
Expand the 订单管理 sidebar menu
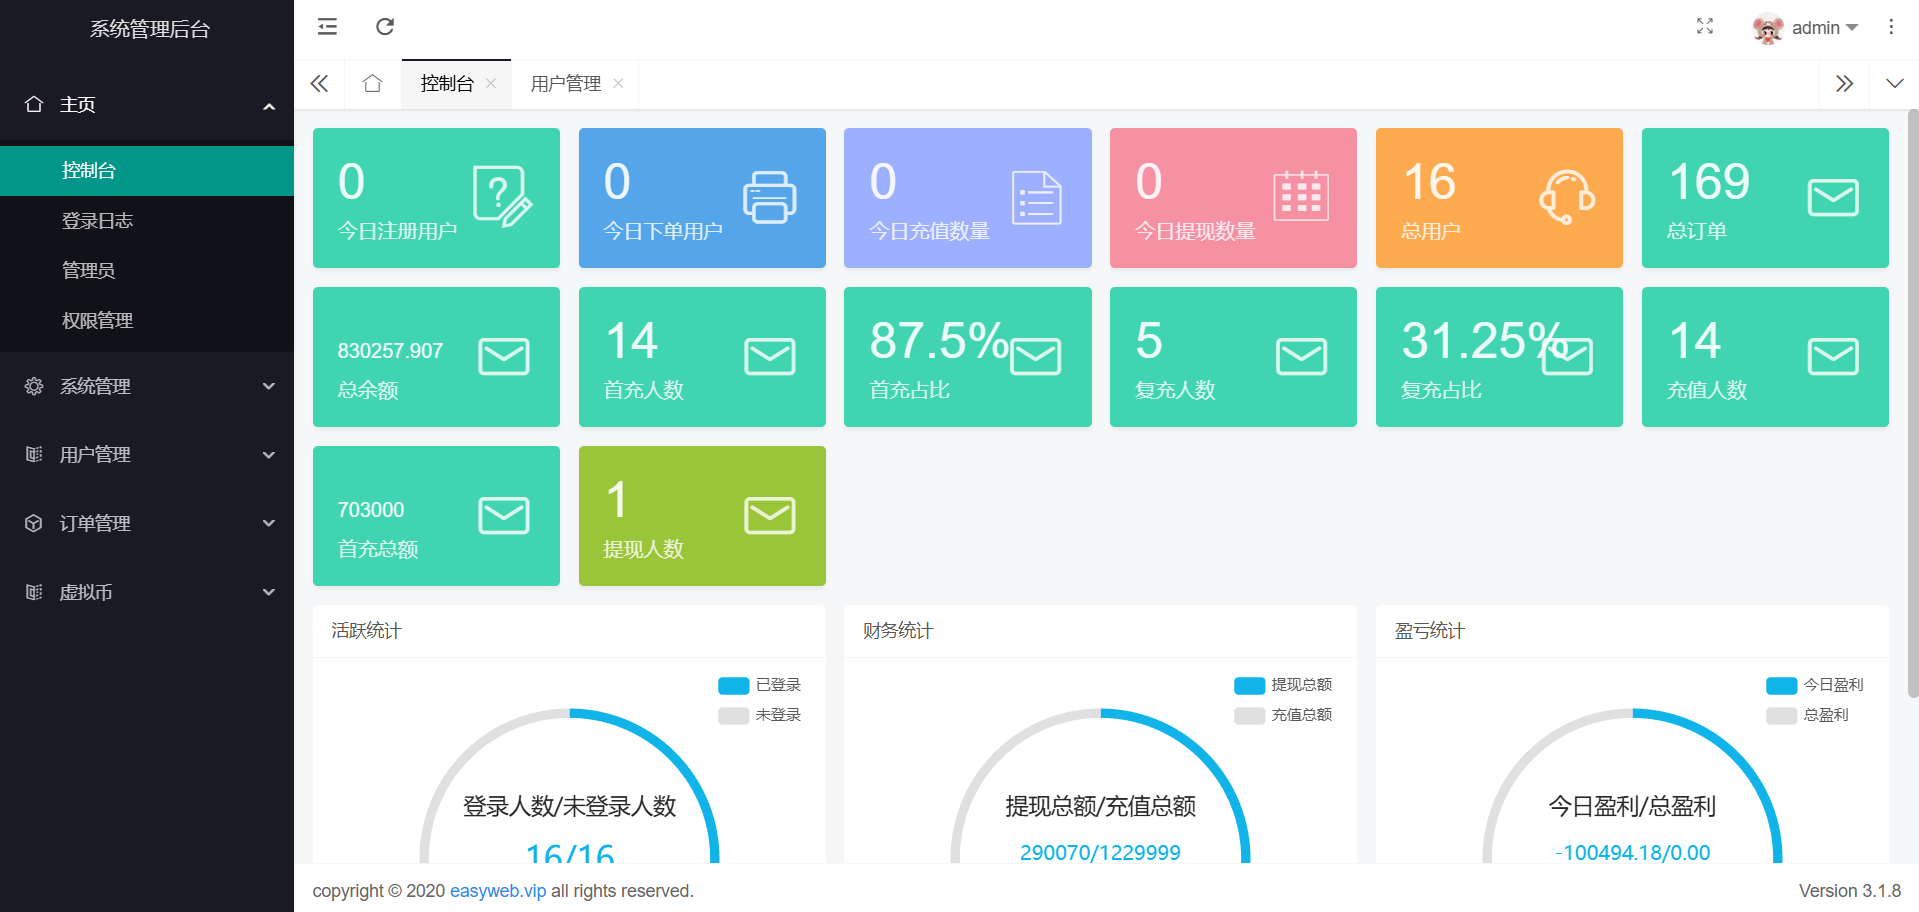coord(147,523)
